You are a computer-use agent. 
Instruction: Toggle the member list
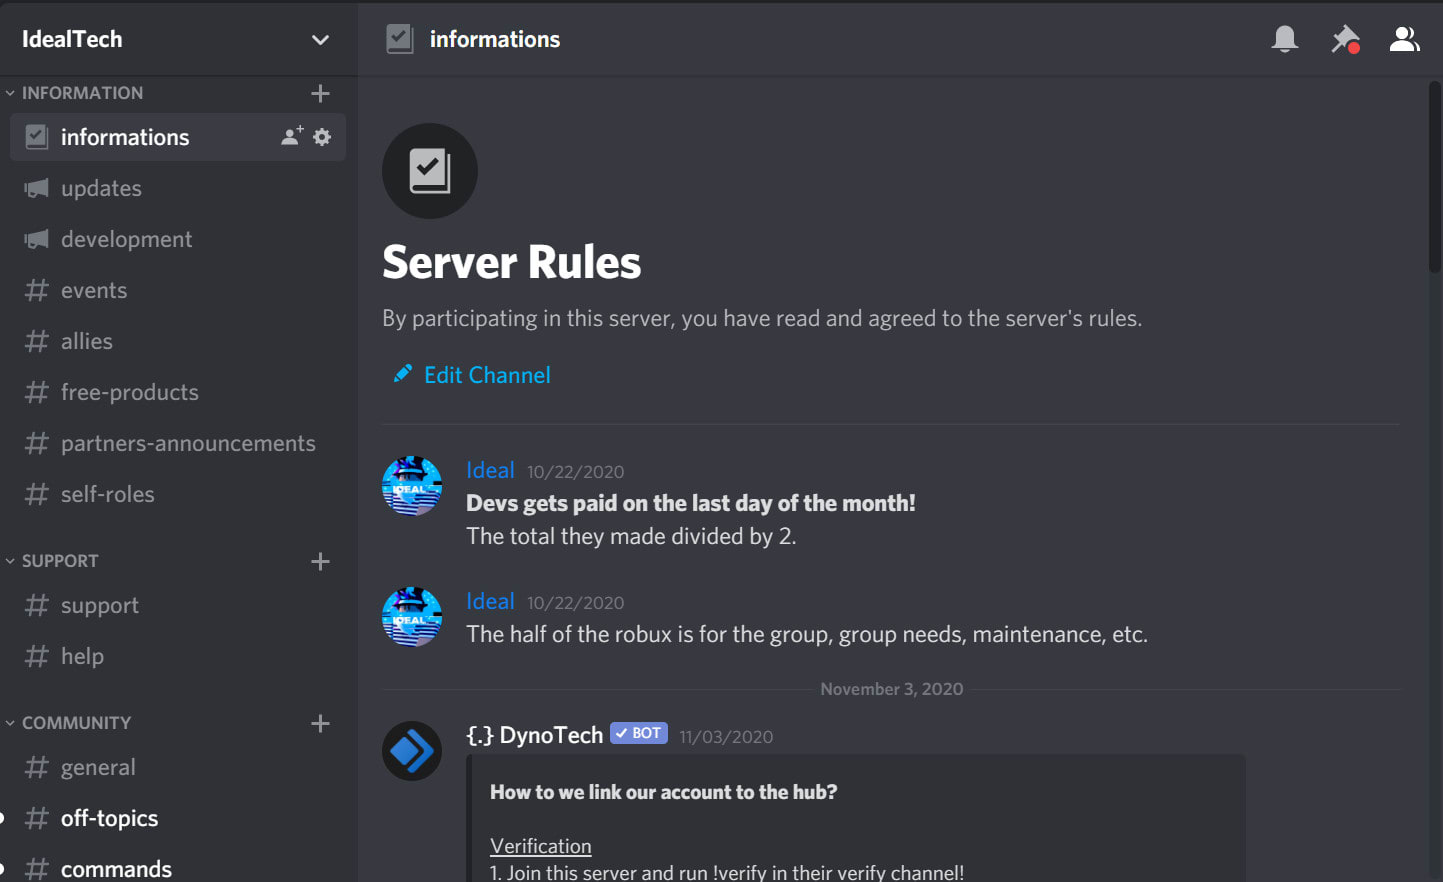point(1404,39)
